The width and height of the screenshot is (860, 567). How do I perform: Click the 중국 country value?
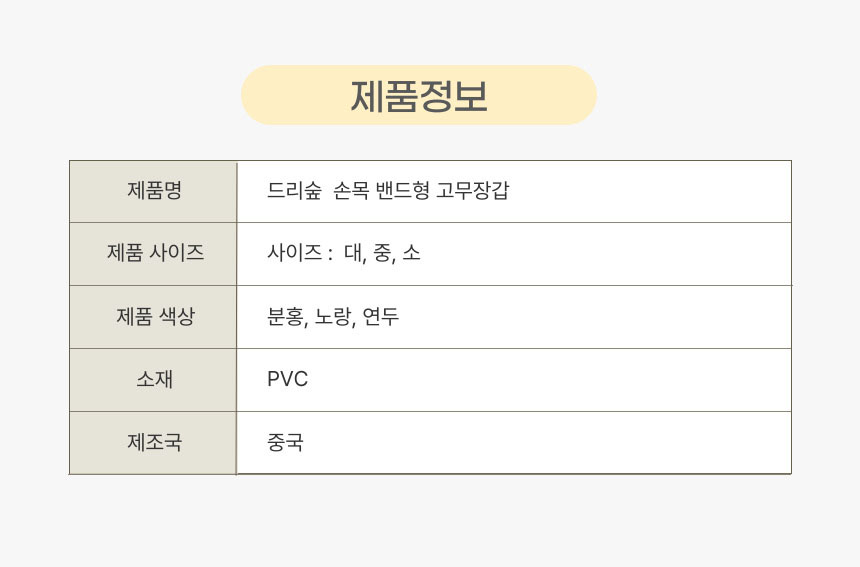coord(285,442)
